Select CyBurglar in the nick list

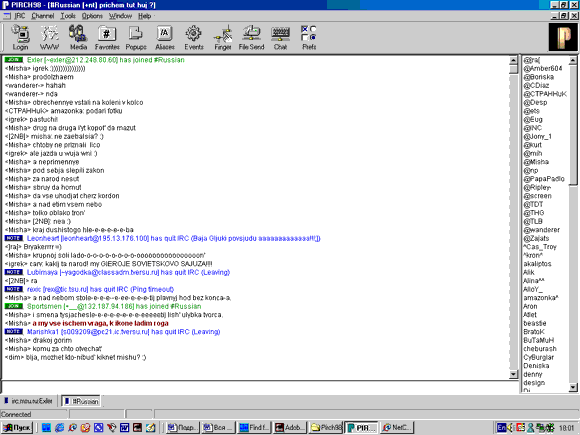click(x=539, y=358)
